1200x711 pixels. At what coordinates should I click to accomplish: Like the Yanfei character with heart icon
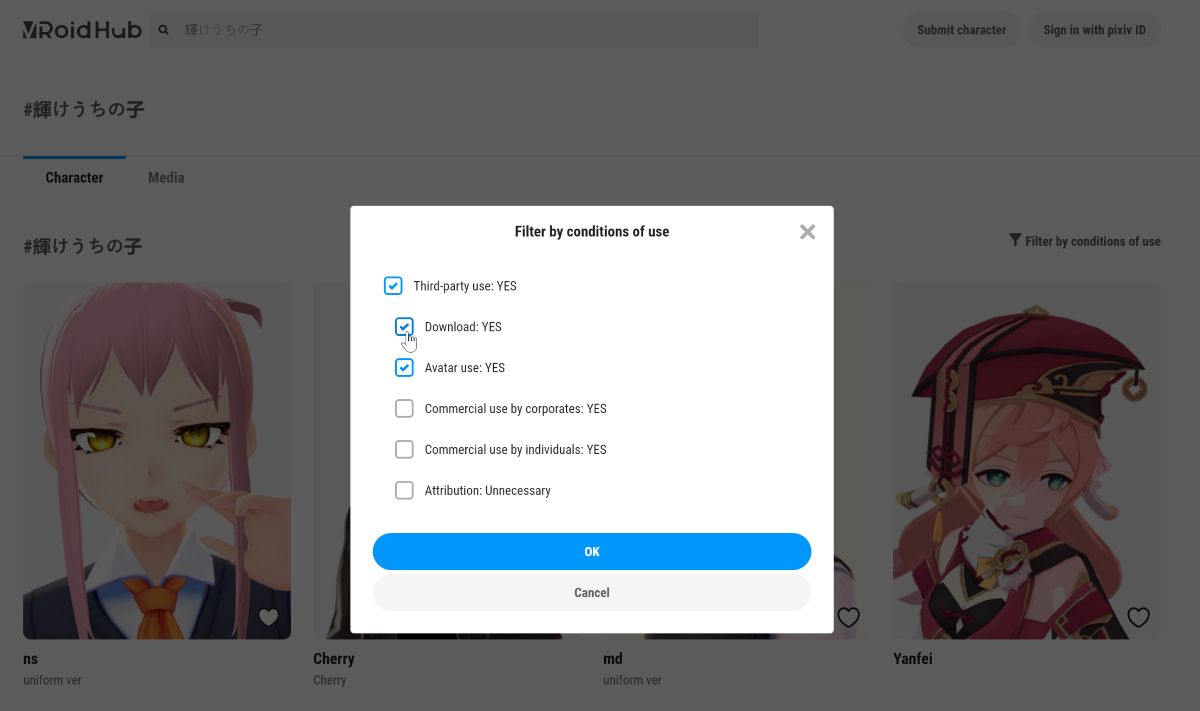coord(1138,617)
